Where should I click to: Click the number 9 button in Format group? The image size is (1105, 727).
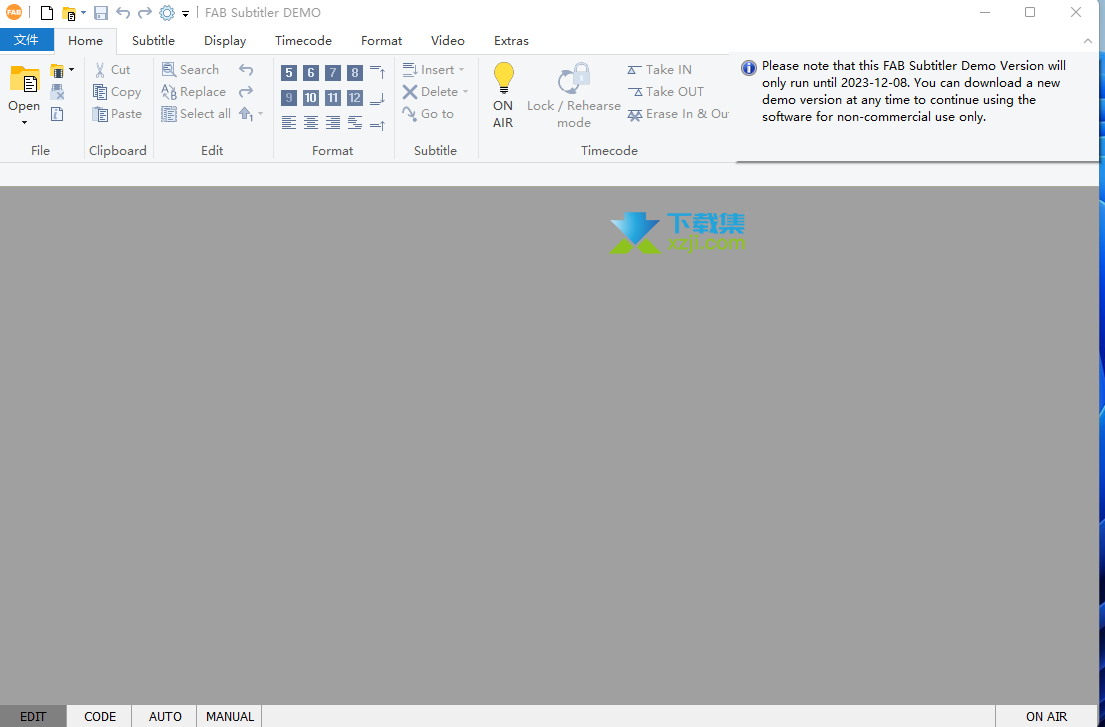pyautogui.click(x=289, y=98)
